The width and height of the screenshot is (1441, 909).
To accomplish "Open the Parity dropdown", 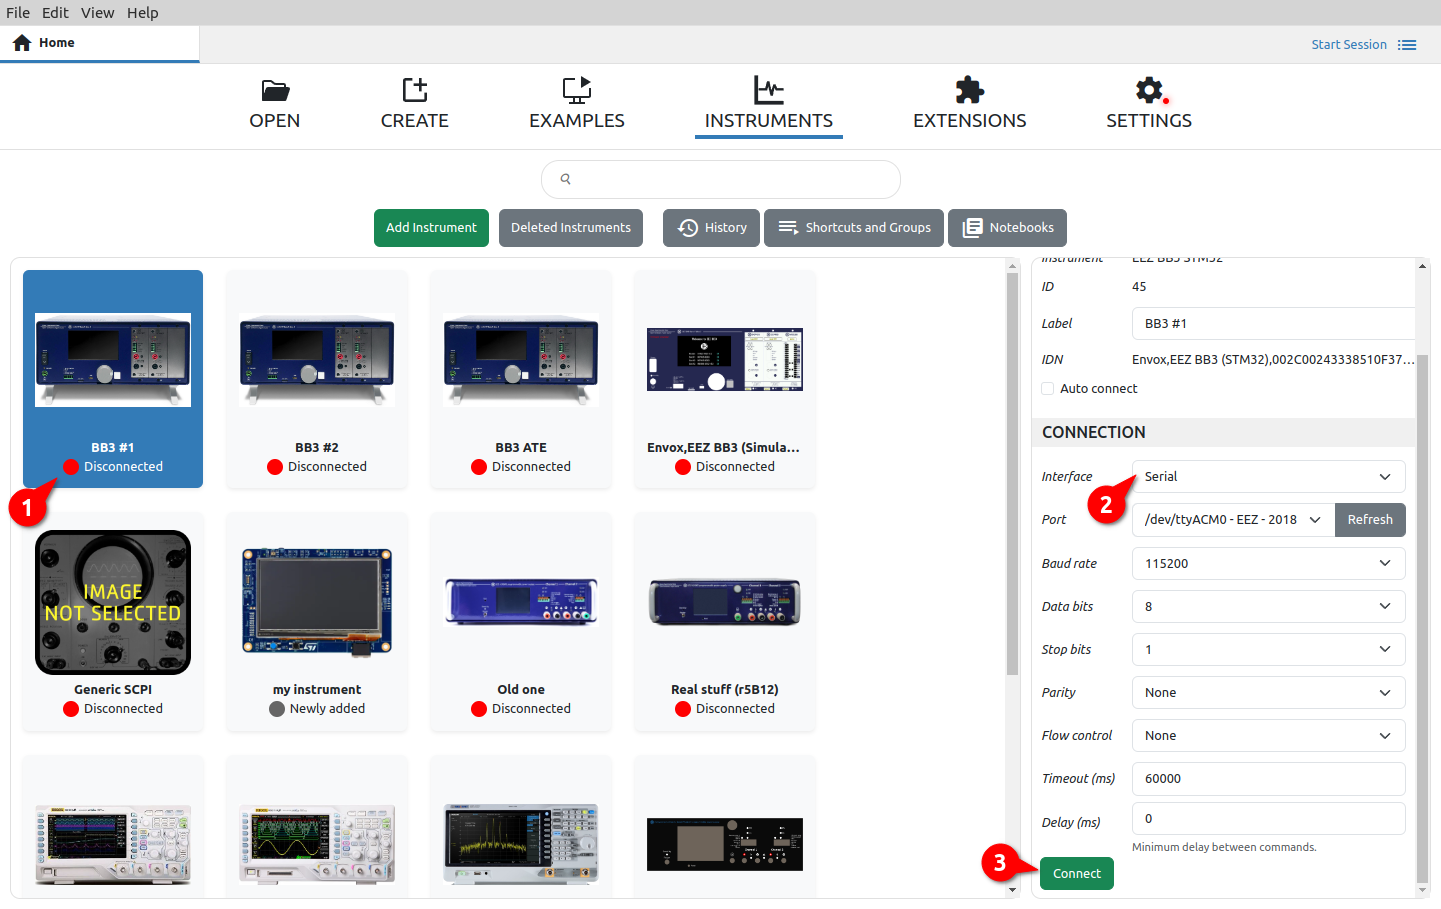I will tap(1269, 693).
